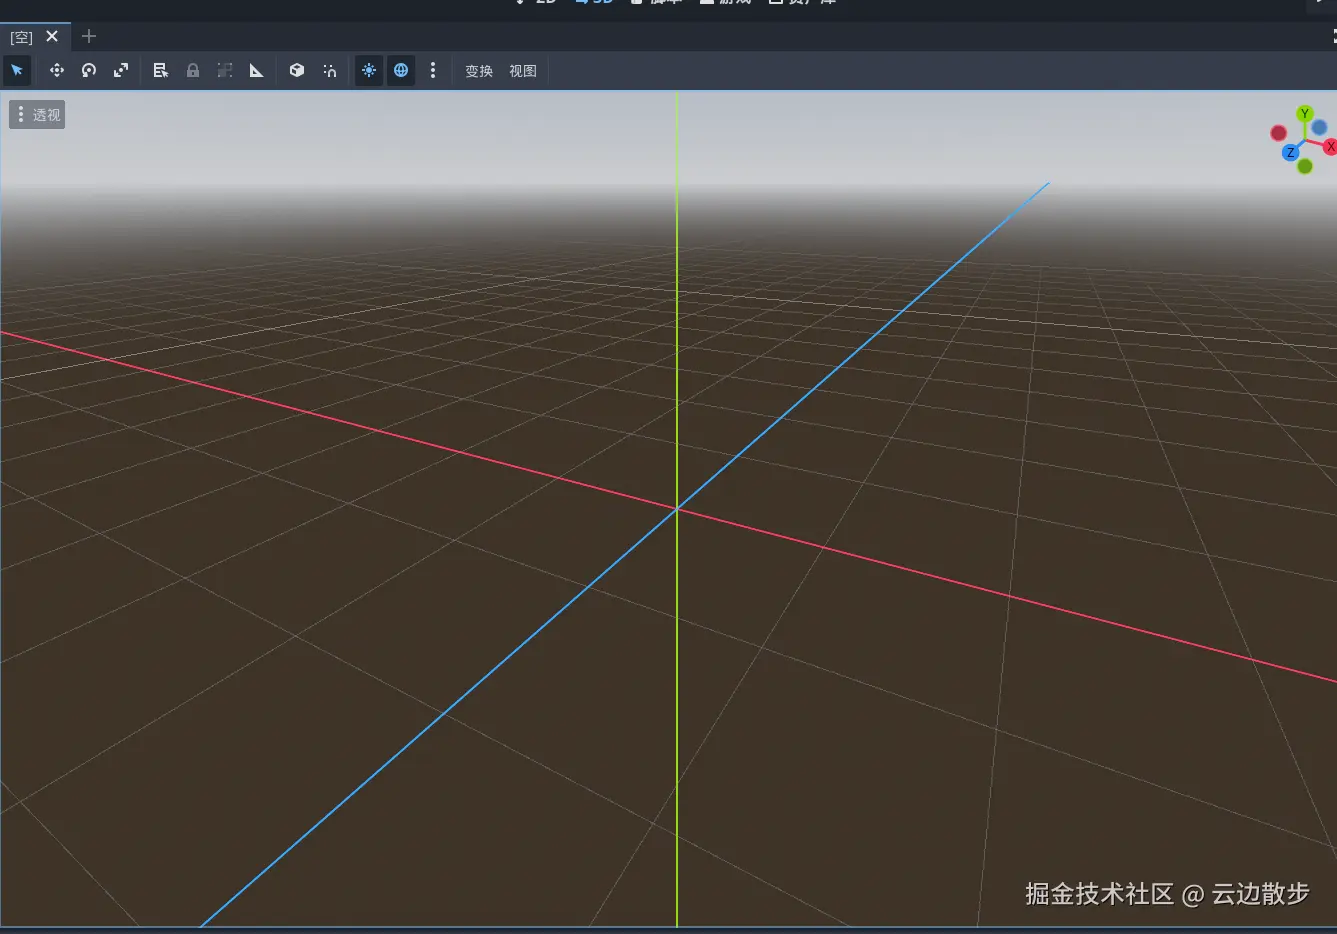1337x934 pixels.
Task: Open the 变换 menu
Action: point(479,71)
